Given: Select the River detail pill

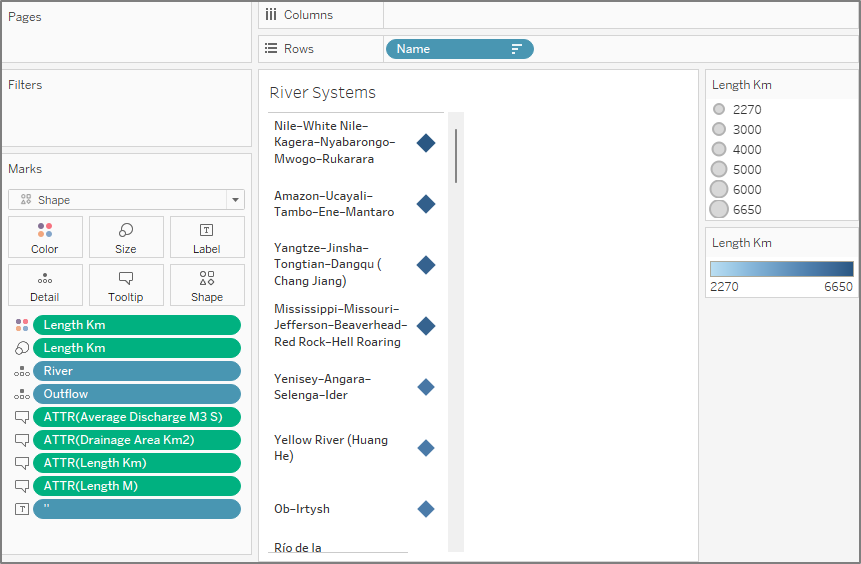Looking at the screenshot, I should [137, 371].
